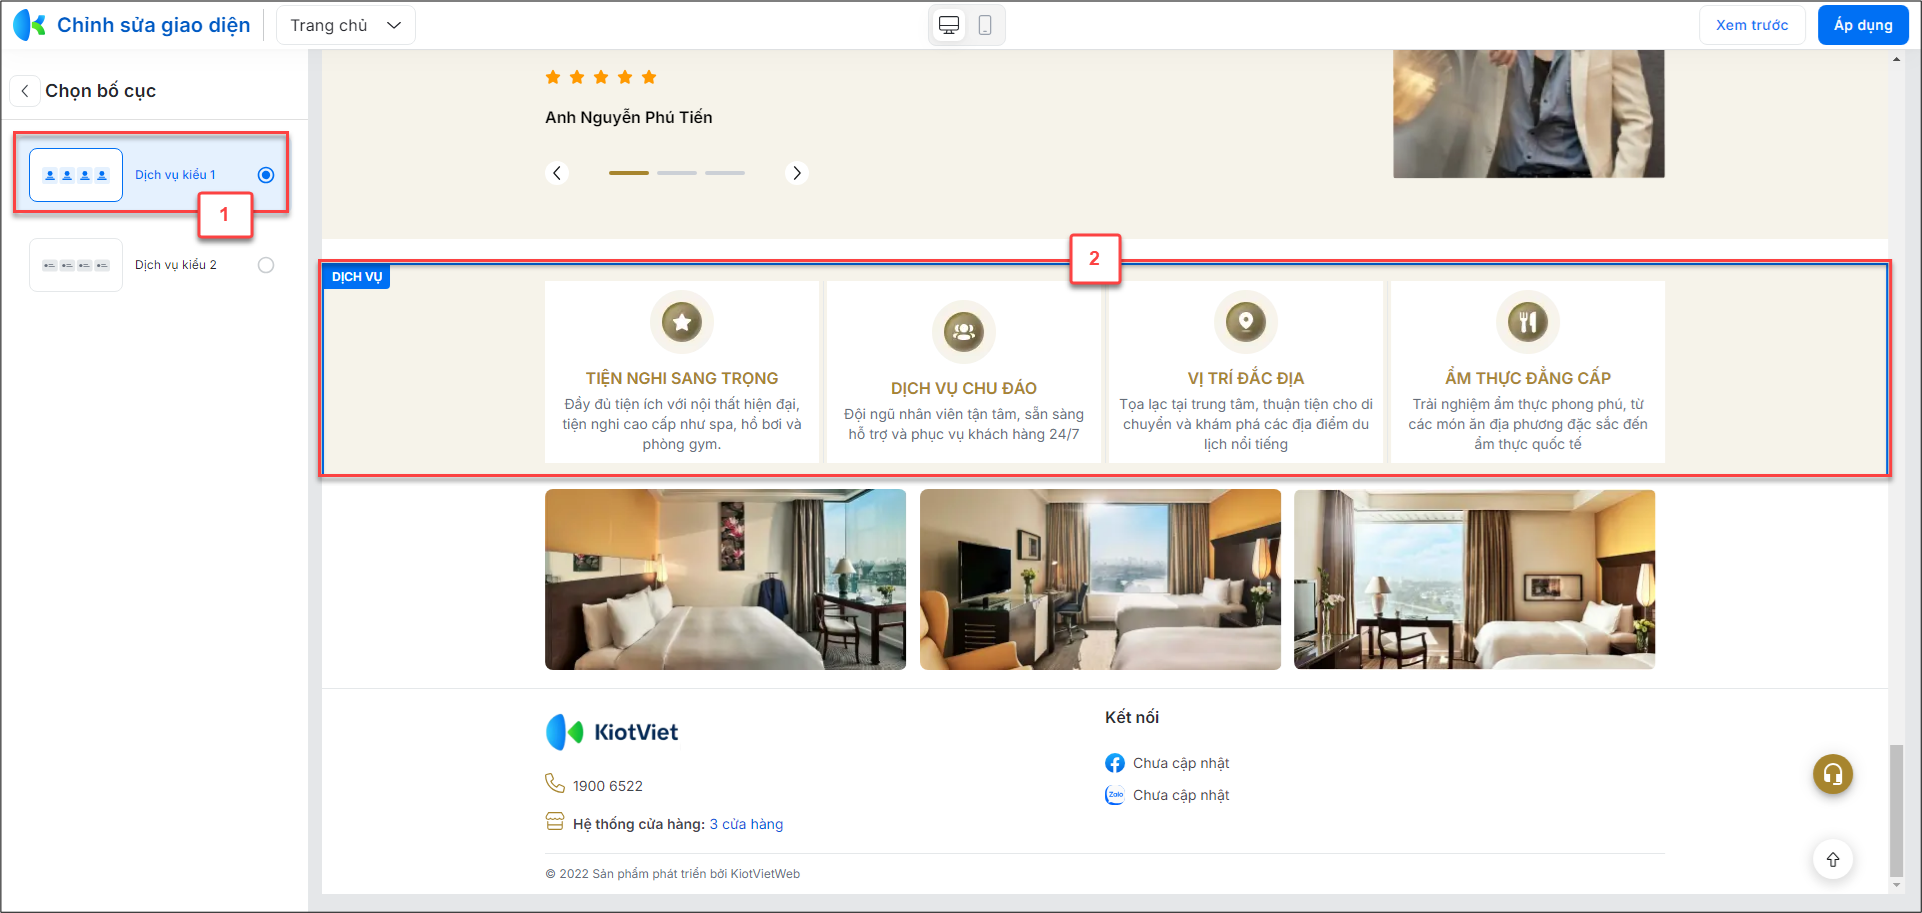Click the vertical scrollbar thumb
This screenshot has height=913, width=1922.
[1896, 810]
